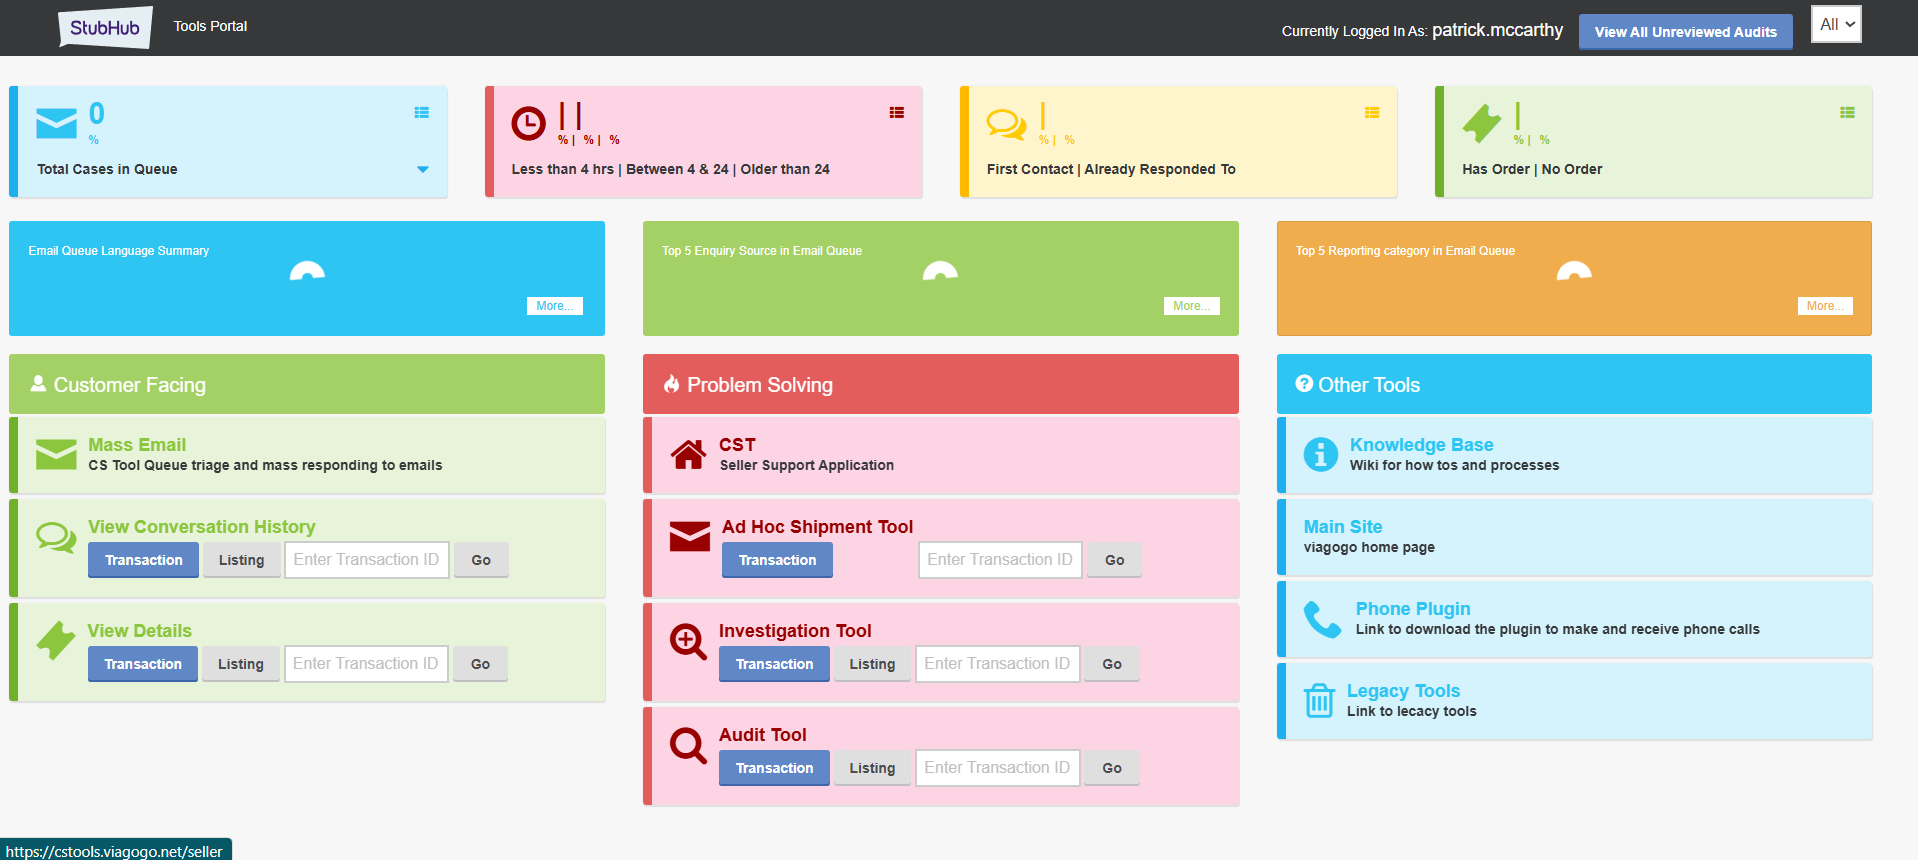
Task: Click the Knowledge Base info icon
Action: 1320,454
